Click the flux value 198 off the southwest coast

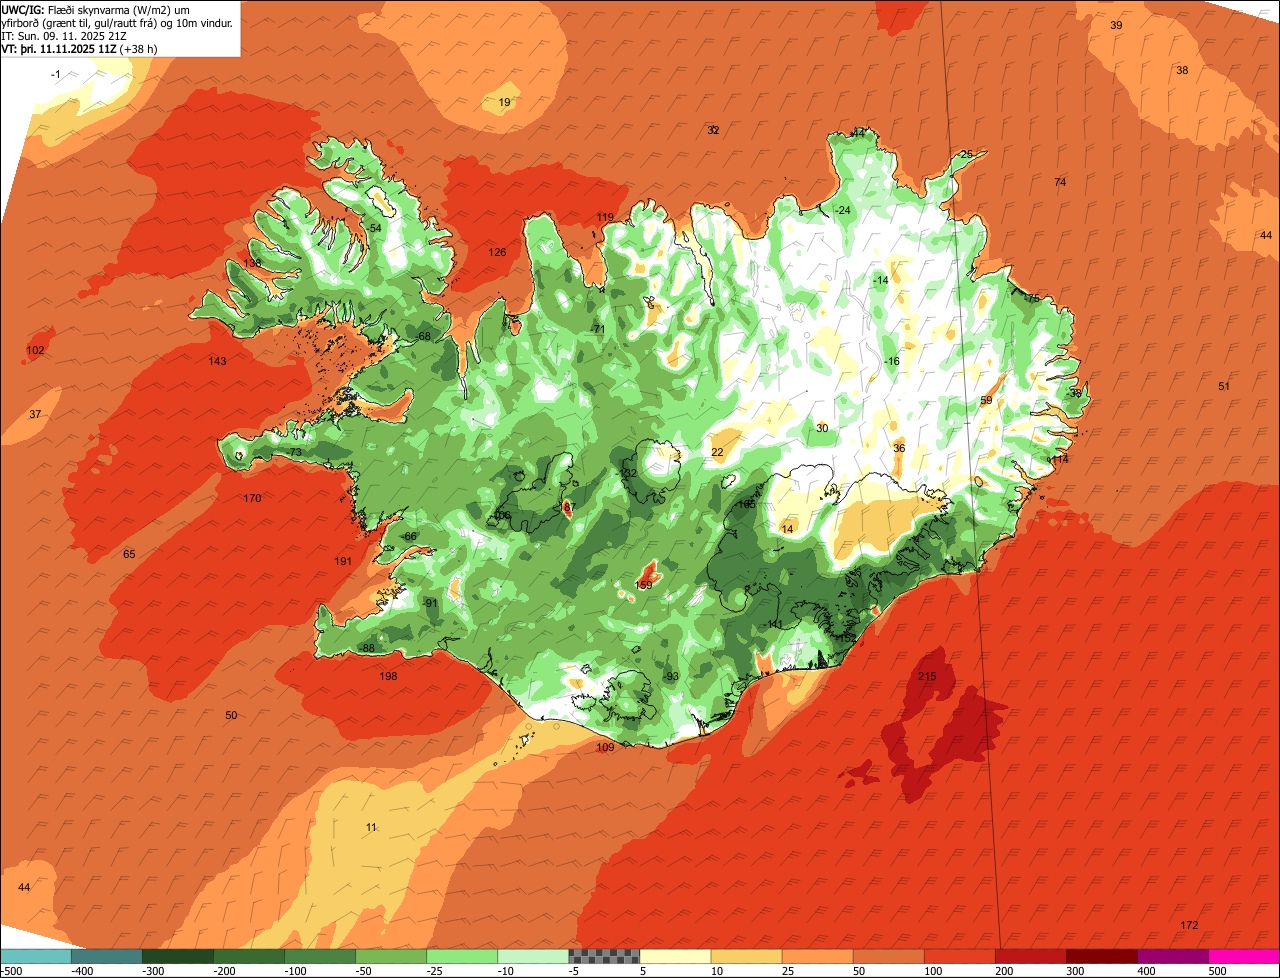[388, 676]
